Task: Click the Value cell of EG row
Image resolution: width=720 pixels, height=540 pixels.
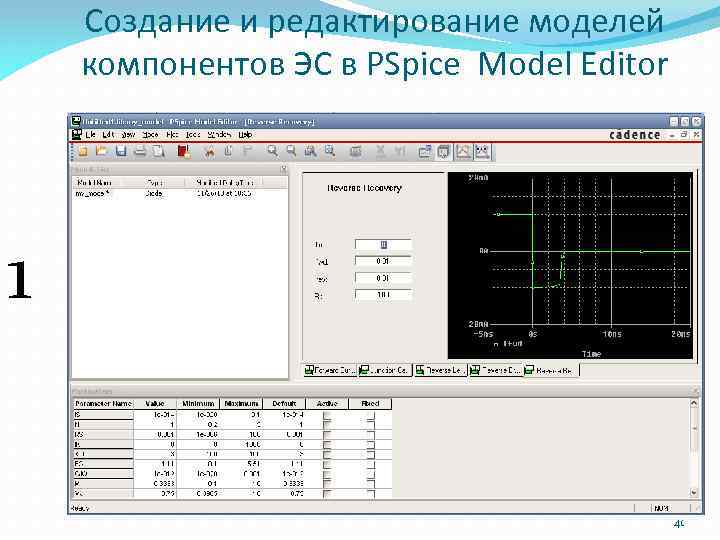Action: click(155, 464)
